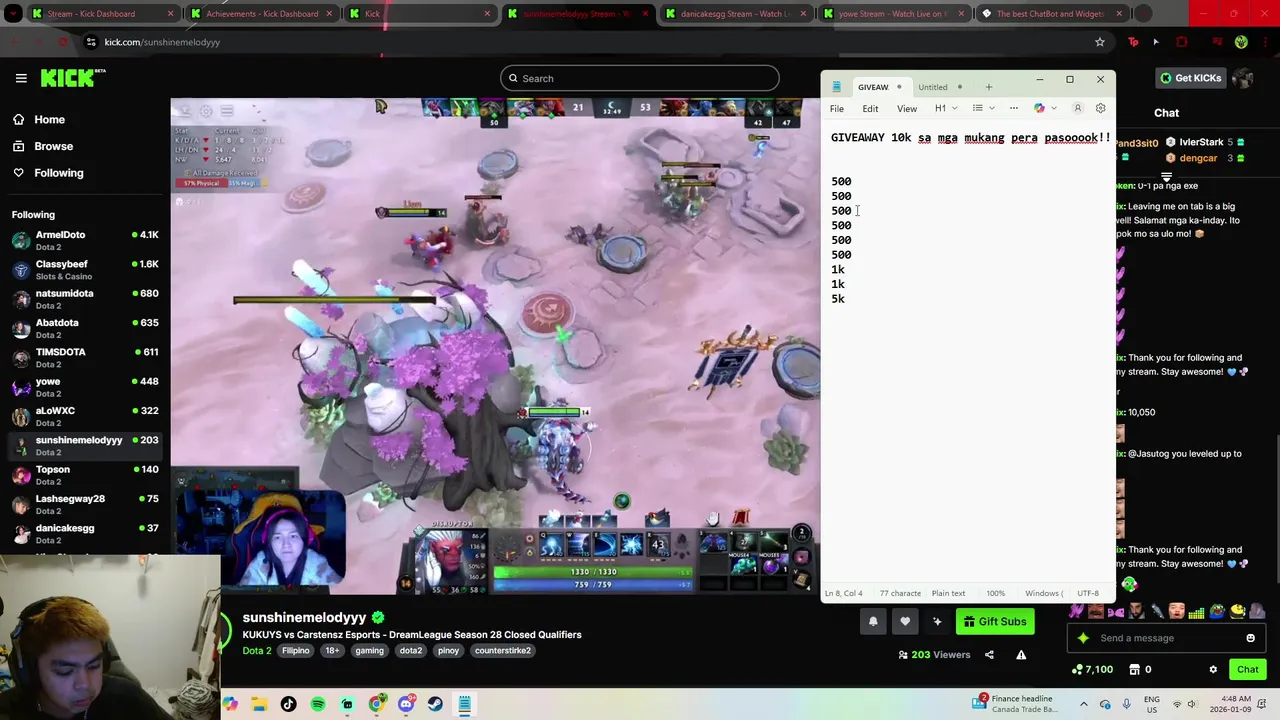The width and height of the screenshot is (1280, 720).
Task: Open TikTok from the taskbar
Action: [289, 704]
